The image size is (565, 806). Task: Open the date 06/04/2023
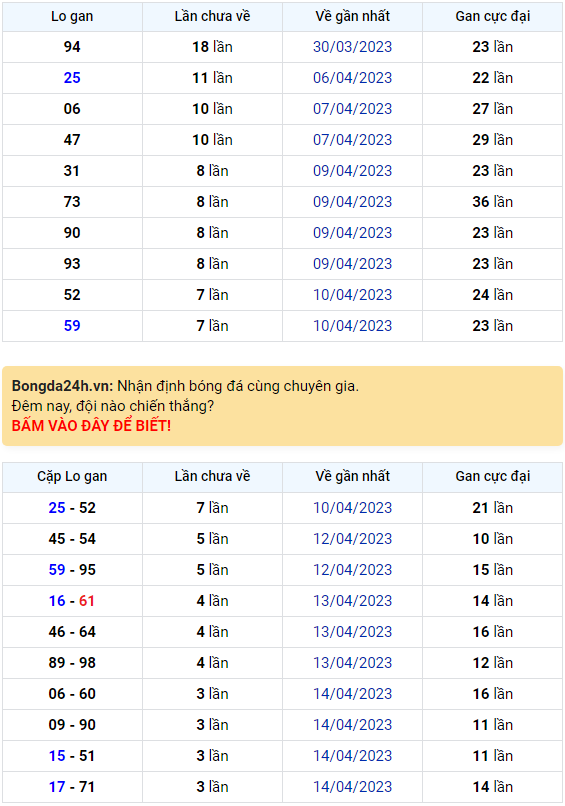[x=353, y=78]
